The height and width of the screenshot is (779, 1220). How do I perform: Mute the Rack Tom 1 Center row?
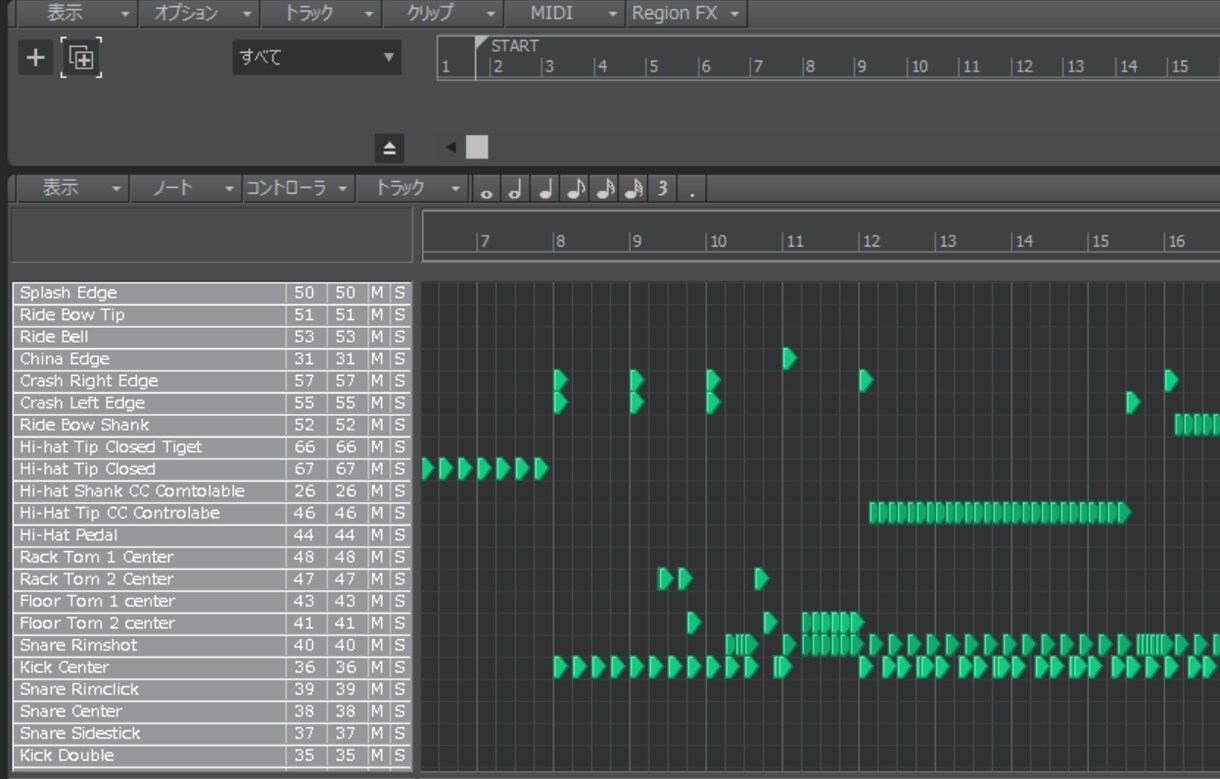(377, 557)
